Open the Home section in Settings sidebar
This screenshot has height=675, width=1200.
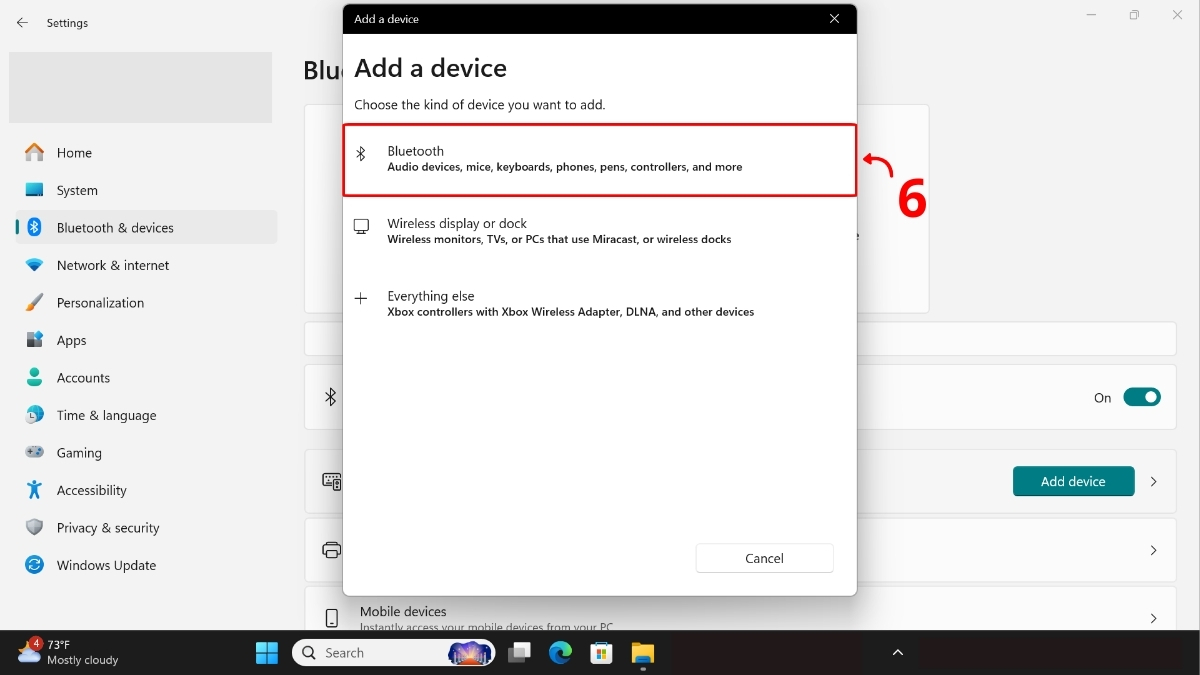pos(72,152)
